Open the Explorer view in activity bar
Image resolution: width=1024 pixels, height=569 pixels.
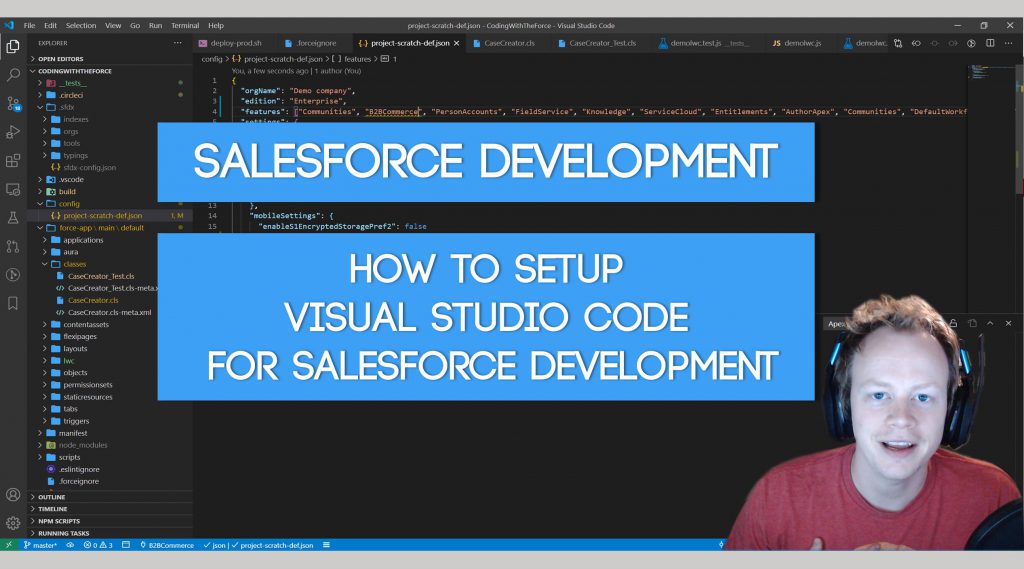pyautogui.click(x=12, y=46)
